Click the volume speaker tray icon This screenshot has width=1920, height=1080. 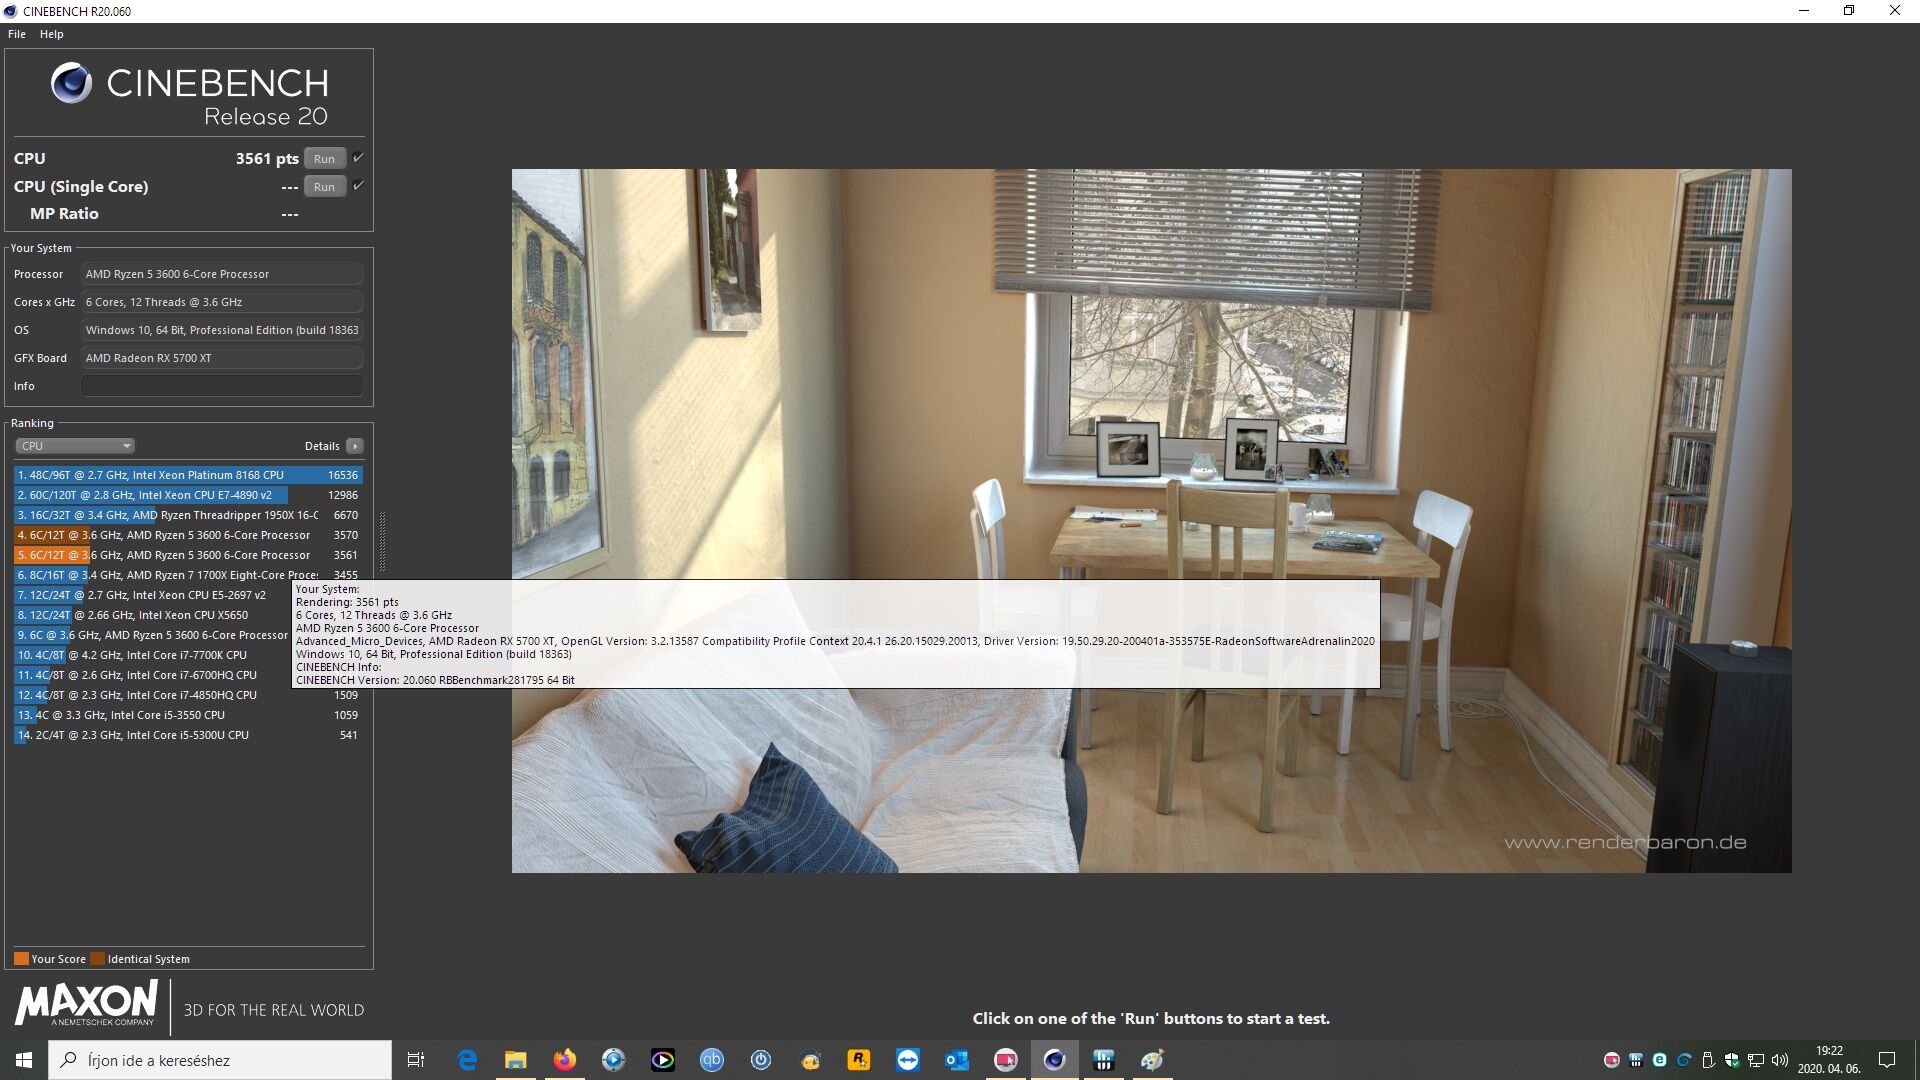(1780, 1060)
